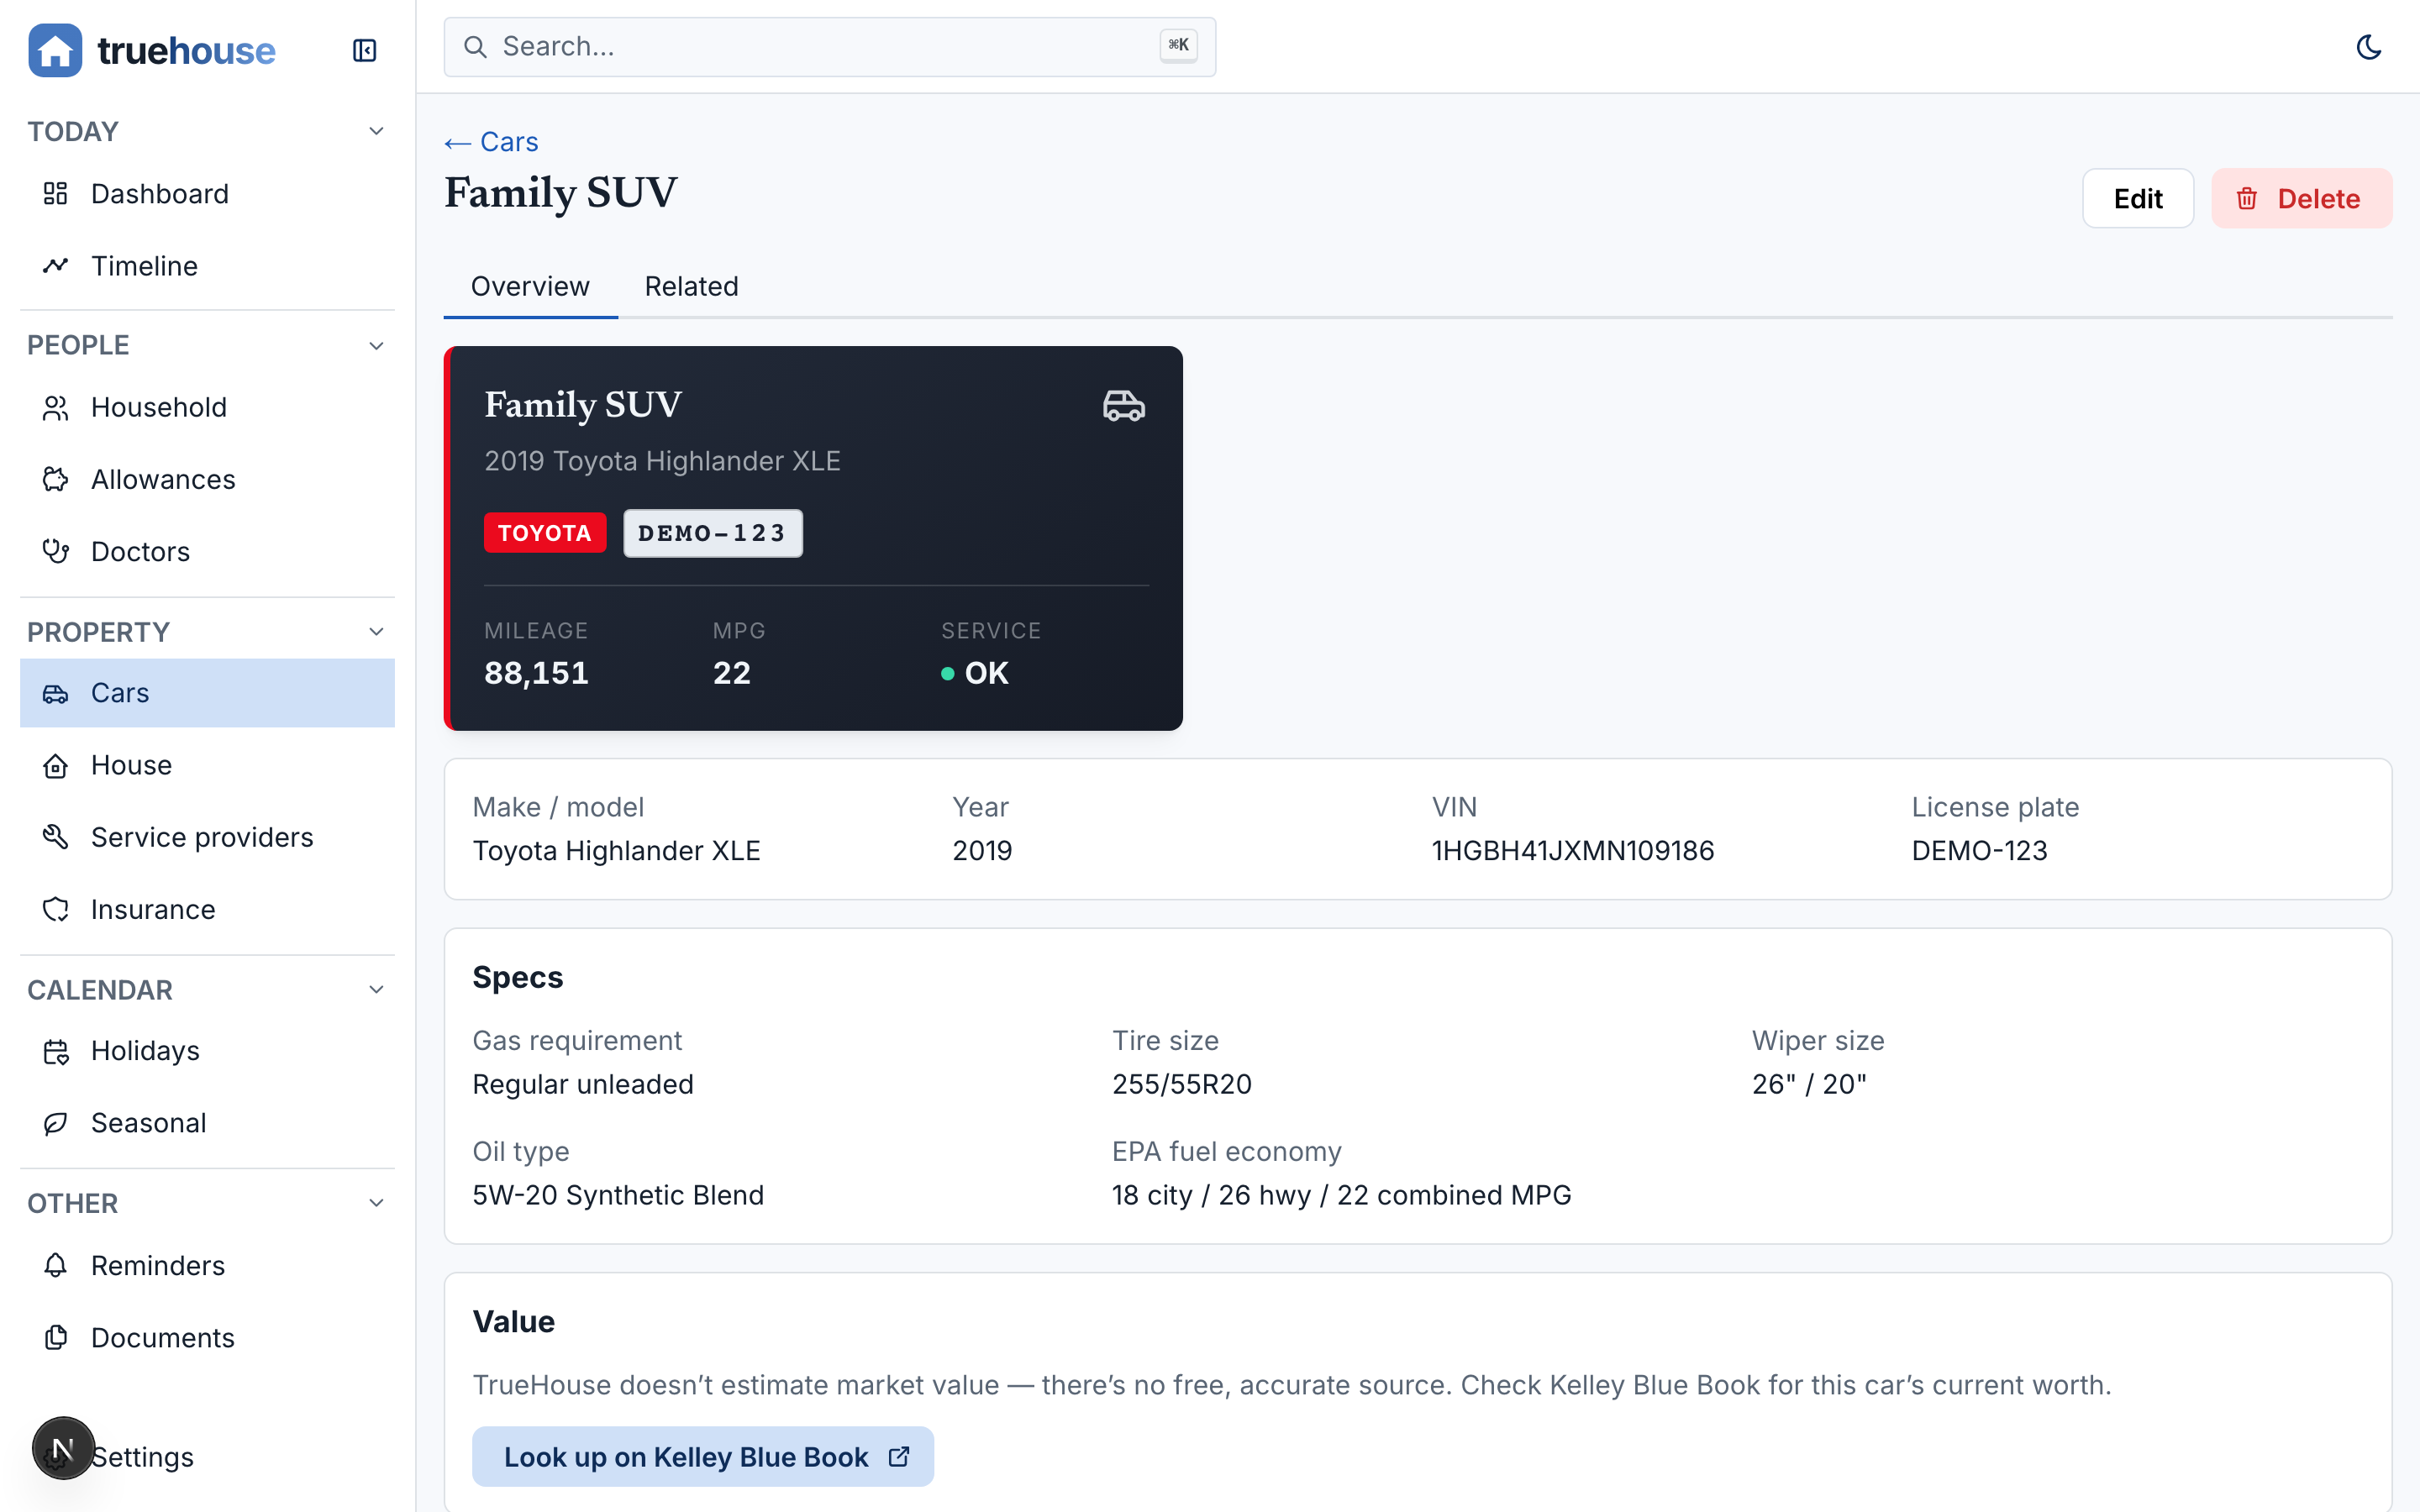Click the House home icon in the sidebar
Screen dimensions: 2420x1512
56,765
